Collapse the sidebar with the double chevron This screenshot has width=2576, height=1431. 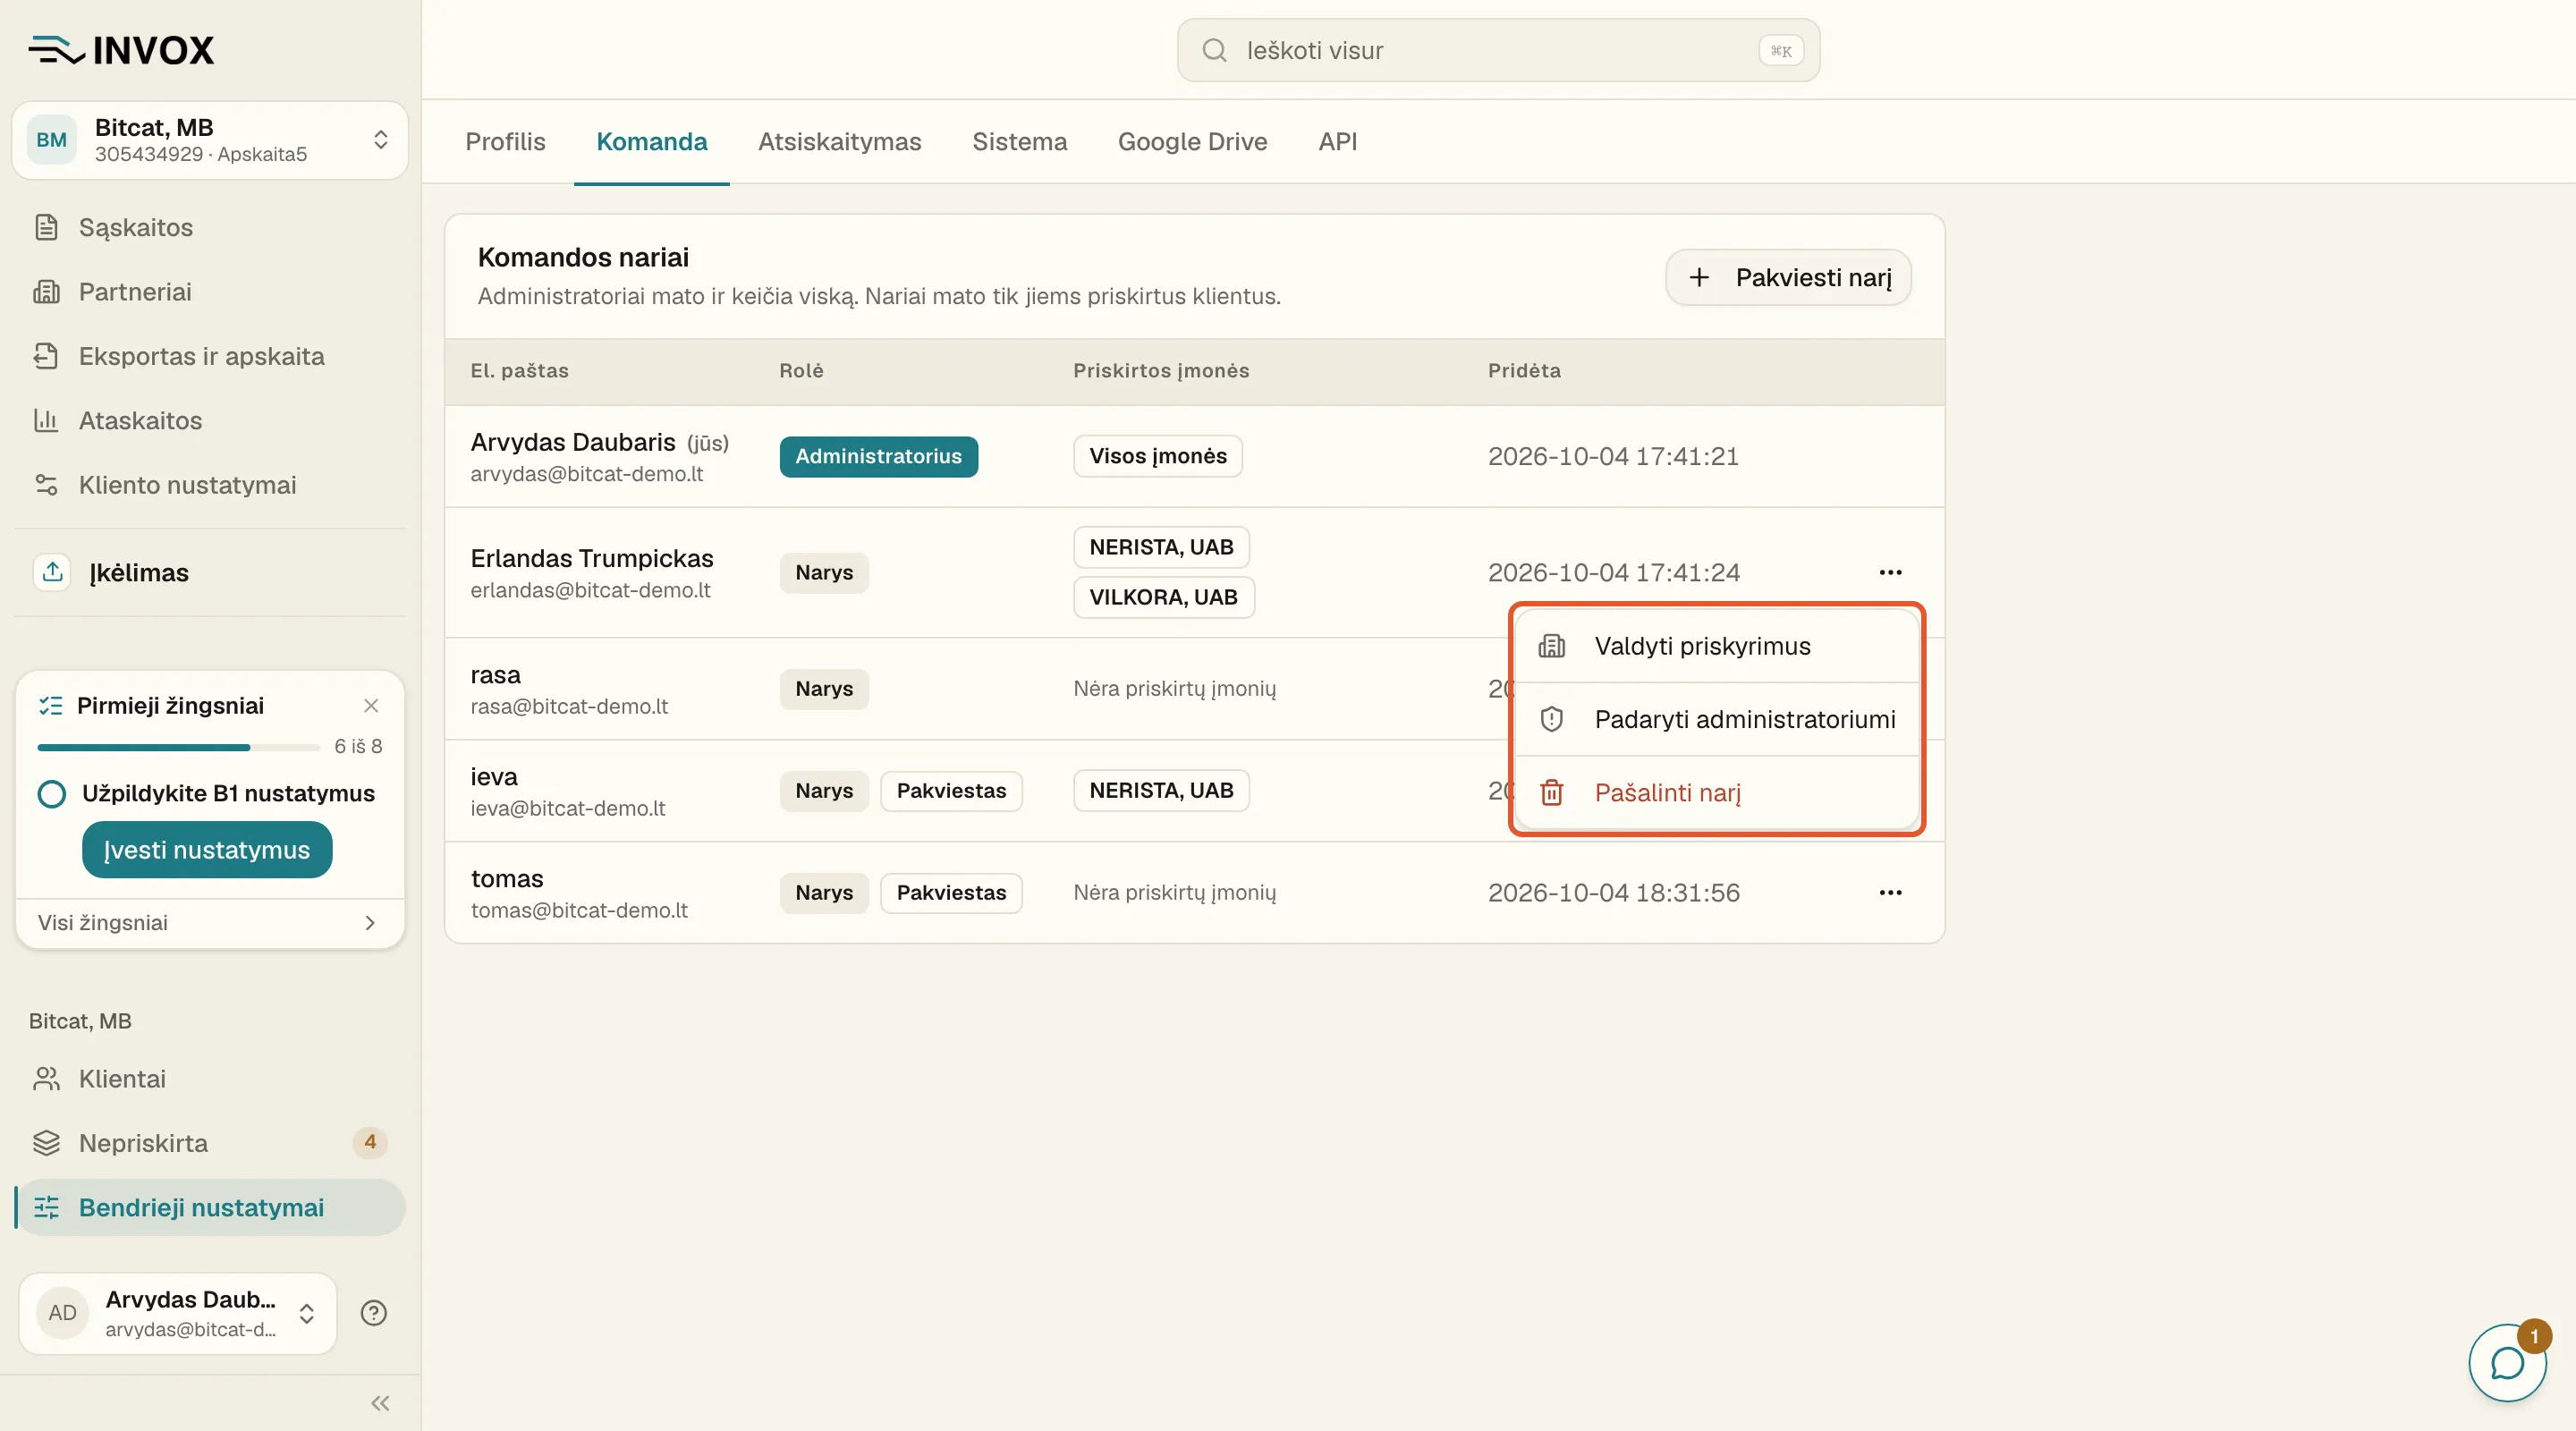click(380, 1403)
